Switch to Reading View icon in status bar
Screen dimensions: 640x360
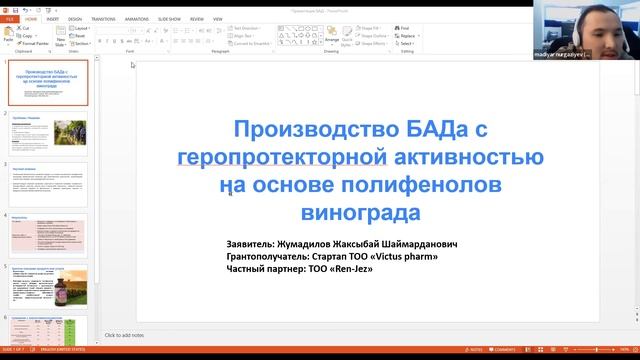[553, 350]
